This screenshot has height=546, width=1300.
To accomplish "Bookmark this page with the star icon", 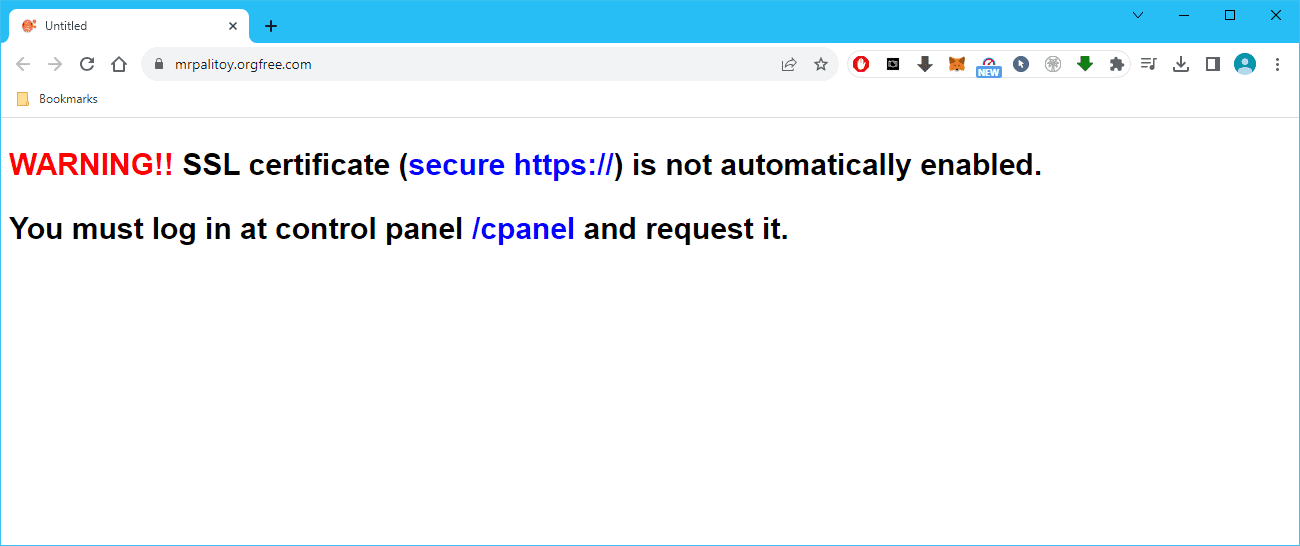I will (x=821, y=64).
